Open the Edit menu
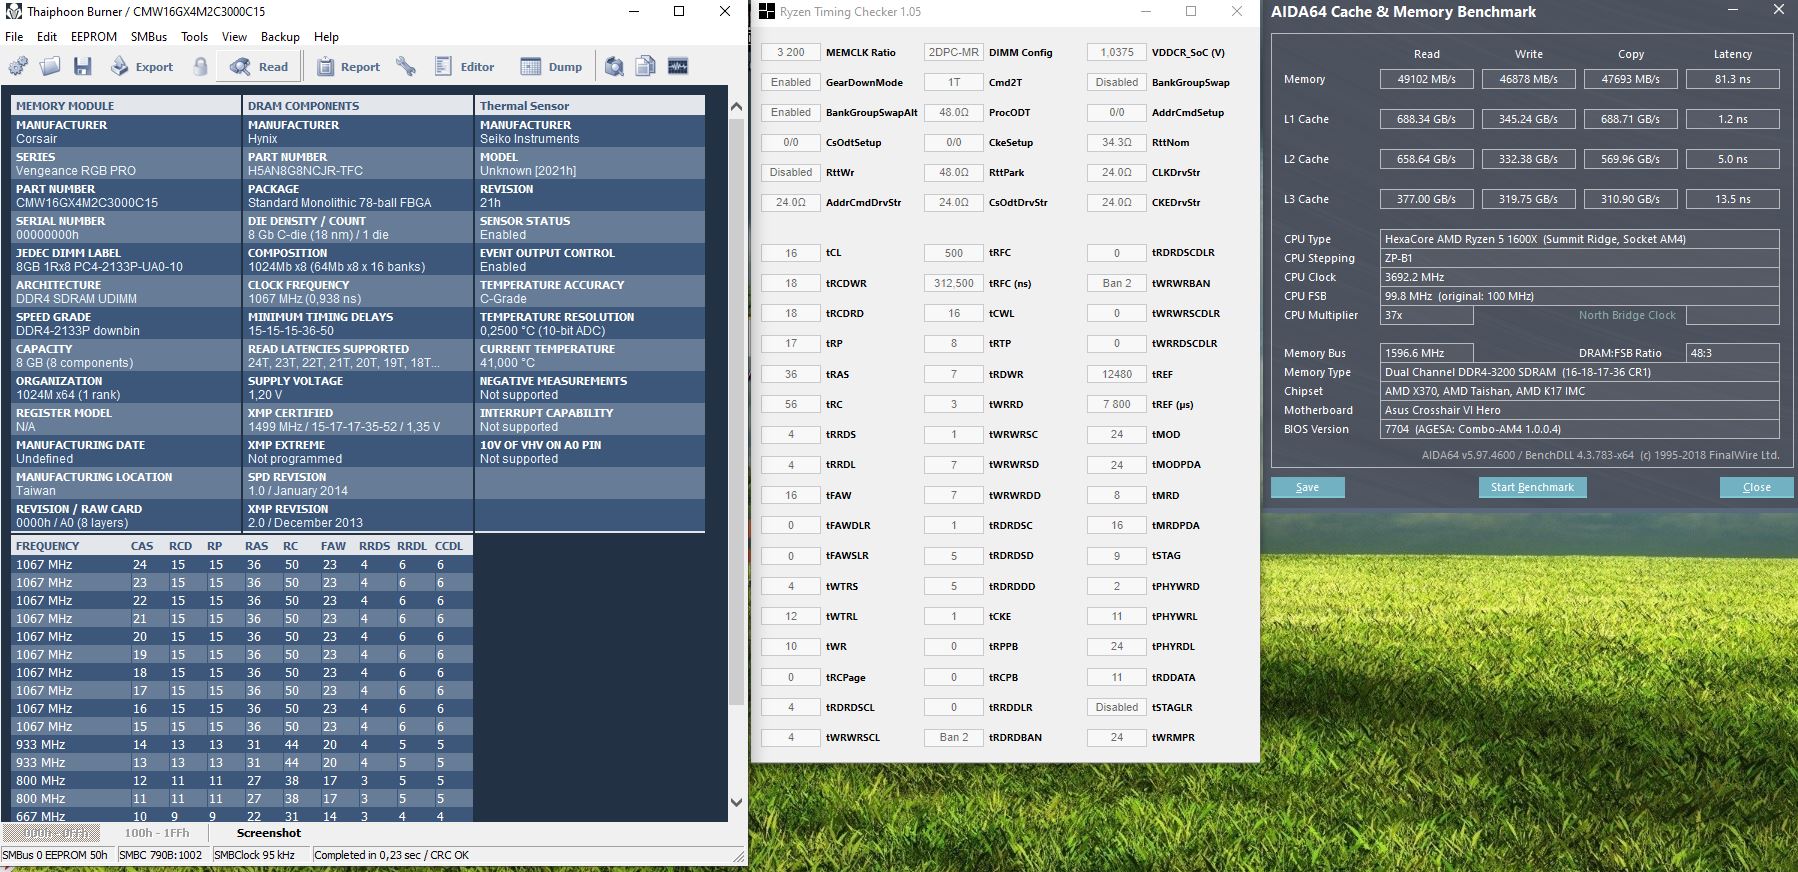The image size is (1798, 872). [x=47, y=37]
